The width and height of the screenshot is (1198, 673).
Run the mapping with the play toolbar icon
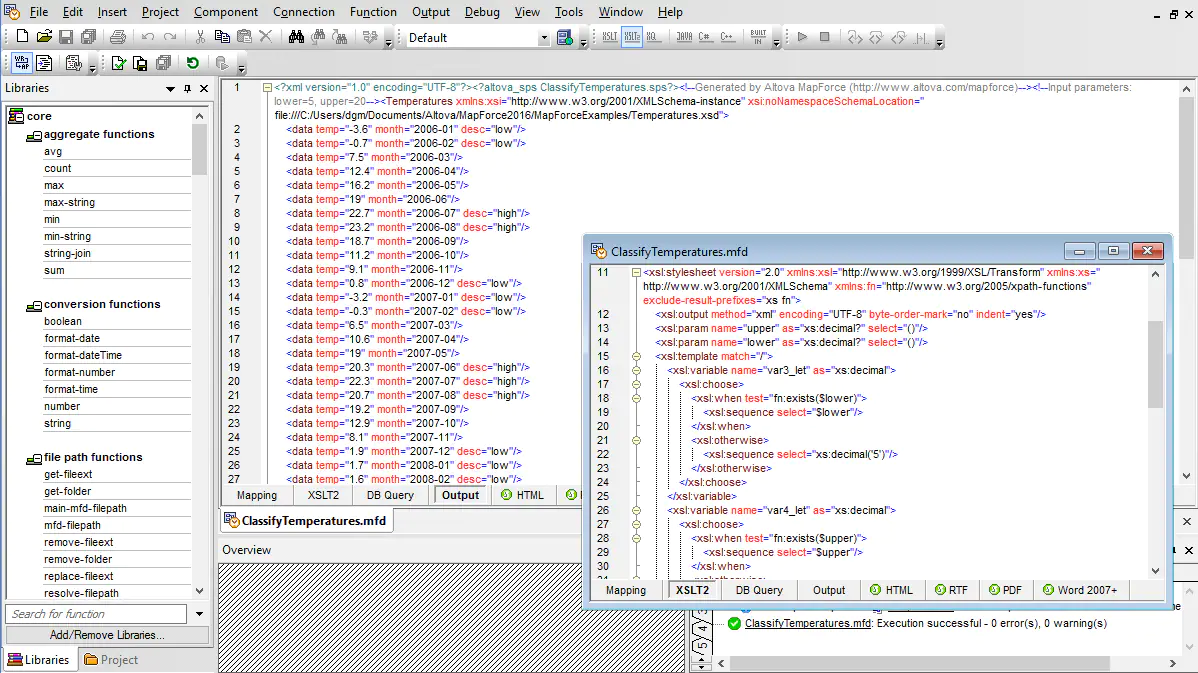pyautogui.click(x=803, y=37)
